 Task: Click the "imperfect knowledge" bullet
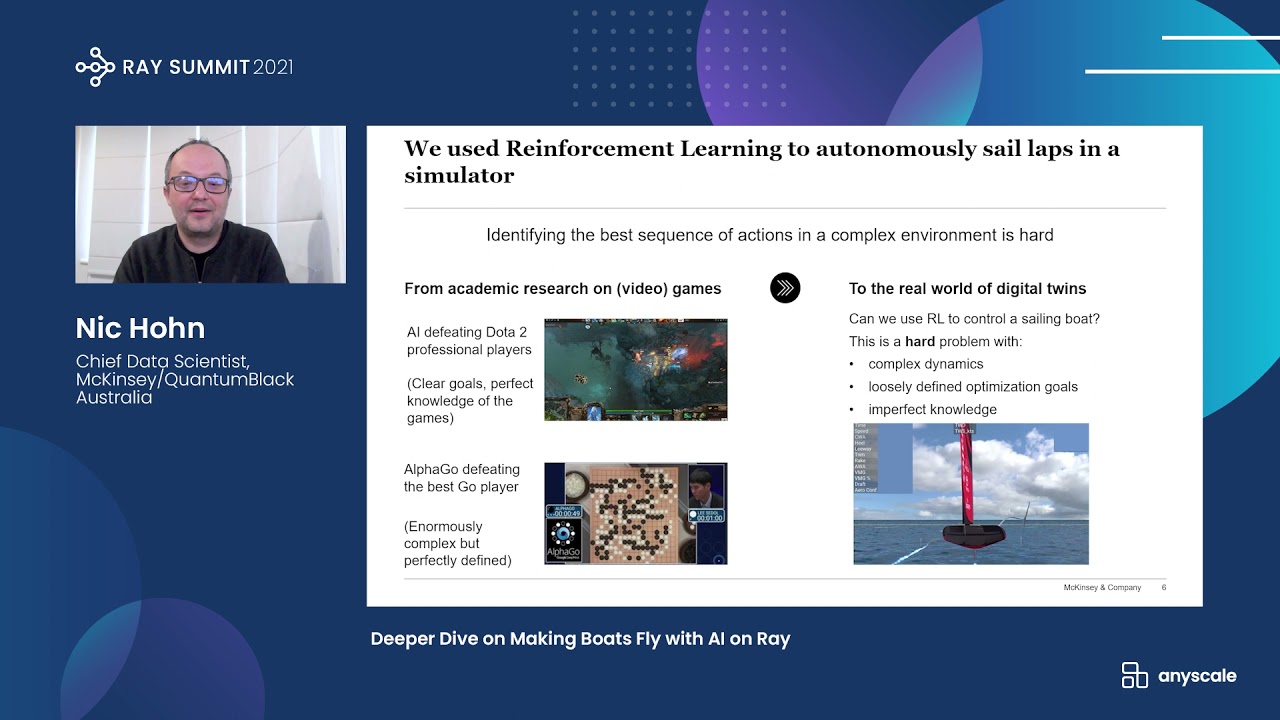click(932, 409)
